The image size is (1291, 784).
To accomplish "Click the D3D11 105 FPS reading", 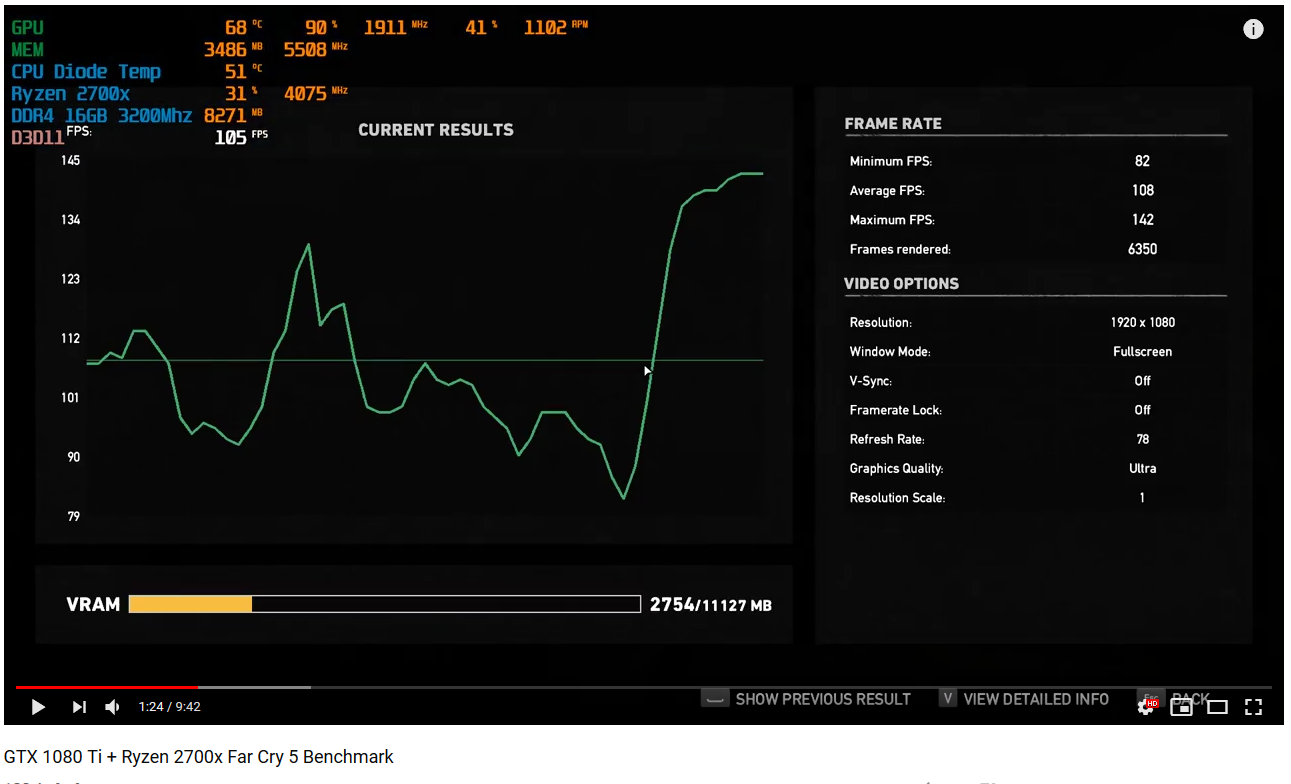I will (241, 137).
